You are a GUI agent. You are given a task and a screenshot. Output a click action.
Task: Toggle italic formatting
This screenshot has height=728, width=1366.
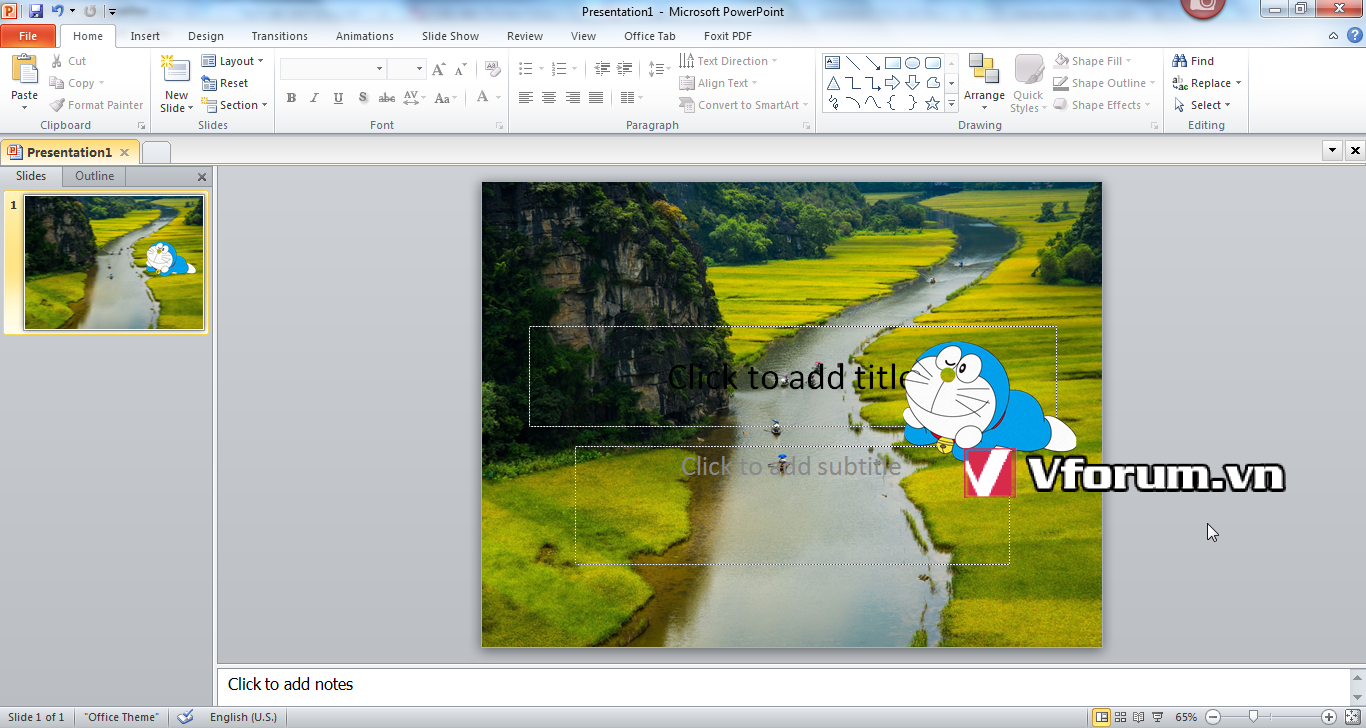[x=314, y=98]
